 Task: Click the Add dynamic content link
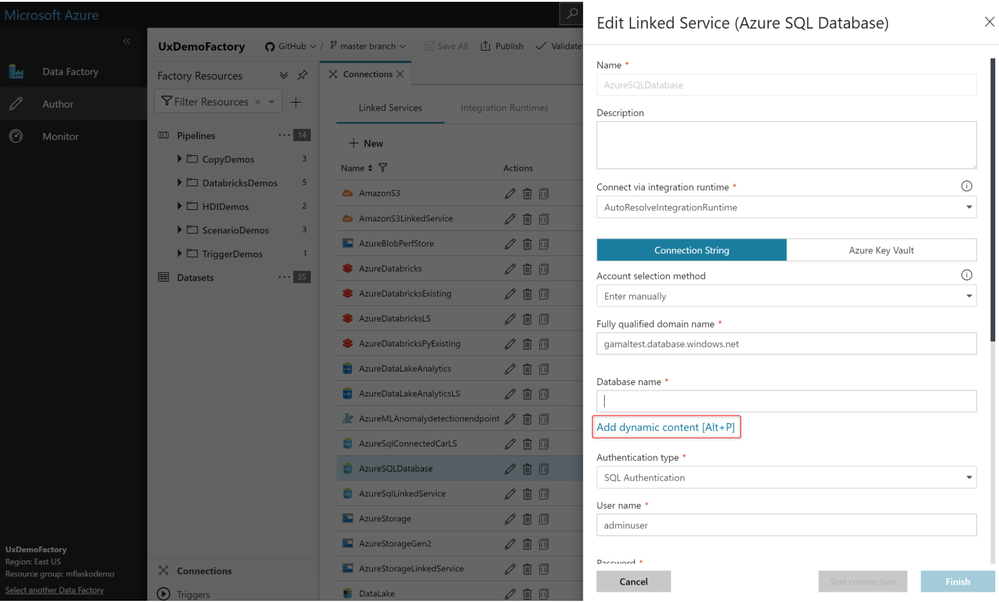point(666,427)
